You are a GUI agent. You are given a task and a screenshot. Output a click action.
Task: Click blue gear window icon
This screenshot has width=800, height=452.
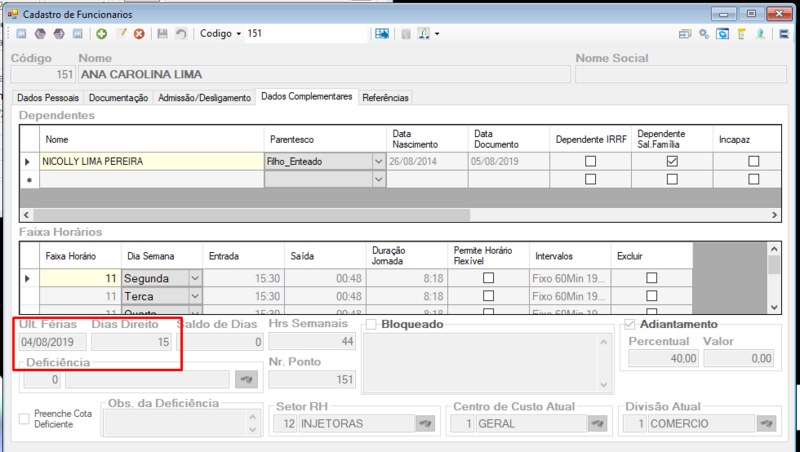pos(722,34)
